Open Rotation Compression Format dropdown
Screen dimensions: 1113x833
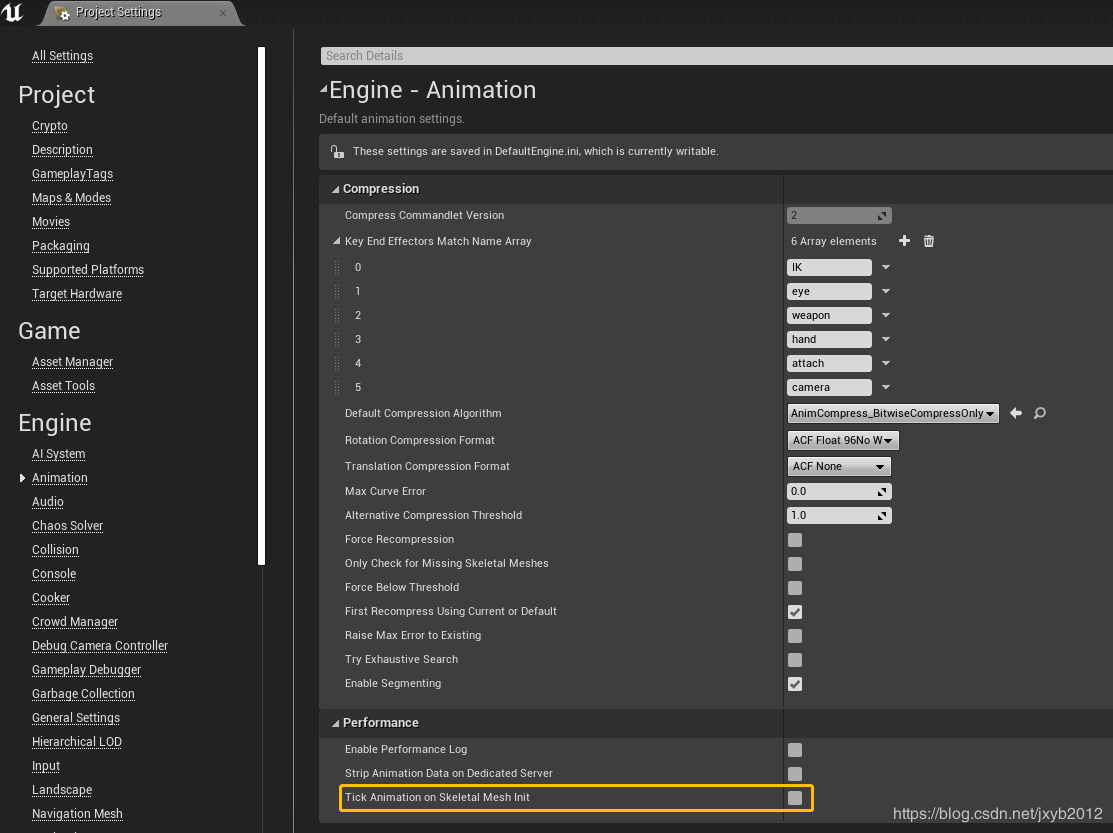click(843, 440)
